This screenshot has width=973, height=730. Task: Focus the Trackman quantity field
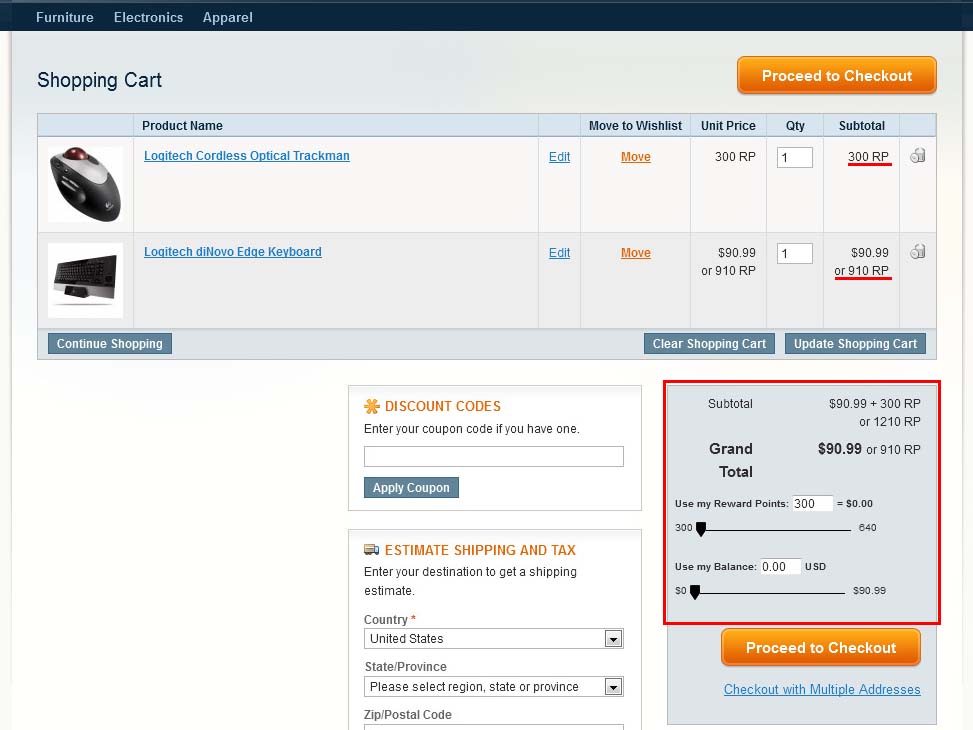pyautogui.click(x=794, y=157)
